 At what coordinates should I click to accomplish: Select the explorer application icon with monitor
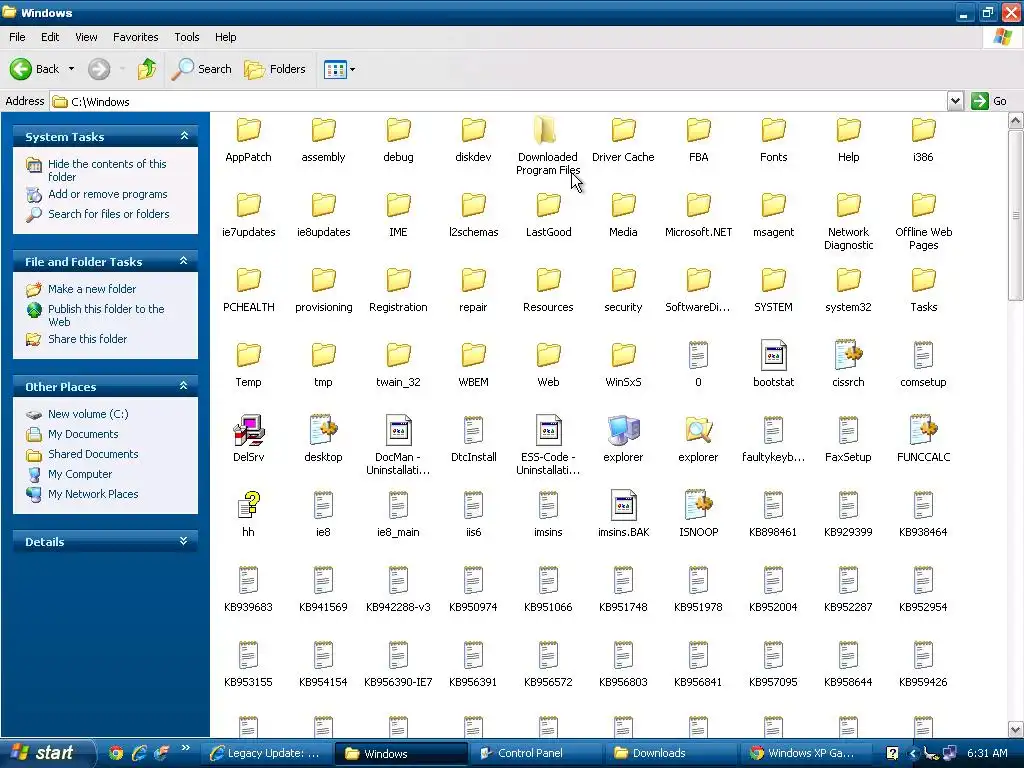click(x=623, y=430)
